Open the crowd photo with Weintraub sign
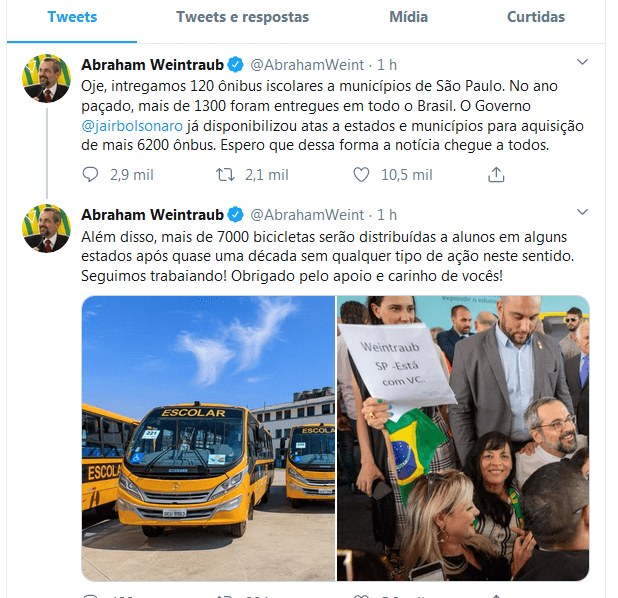The image size is (618, 598). pos(463,438)
